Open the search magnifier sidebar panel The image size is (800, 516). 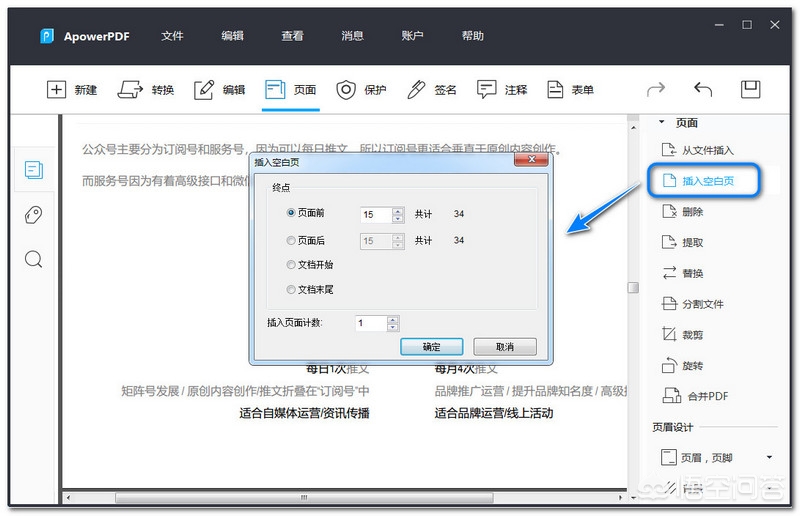tap(34, 259)
